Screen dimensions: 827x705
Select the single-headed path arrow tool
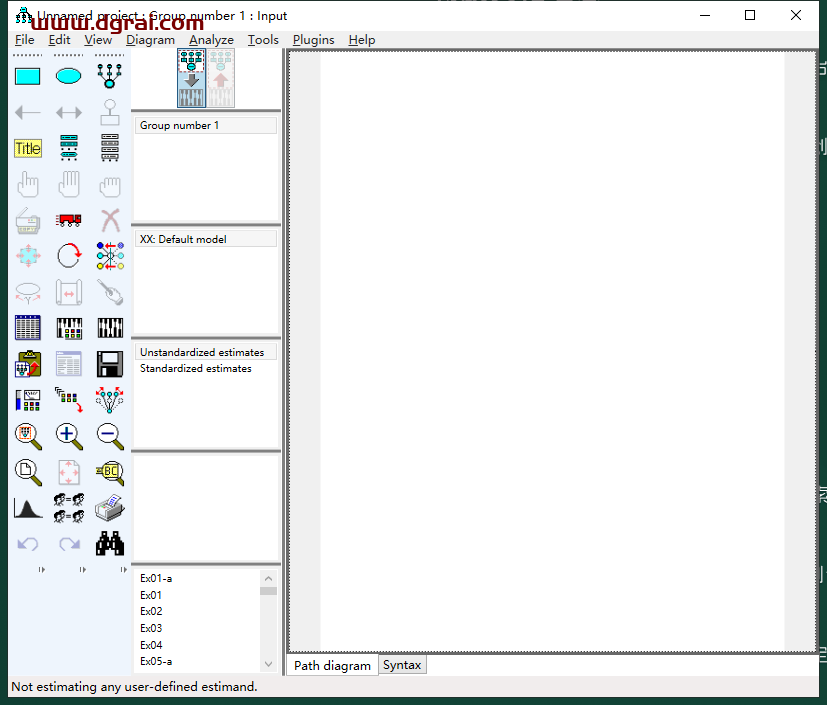[27, 112]
